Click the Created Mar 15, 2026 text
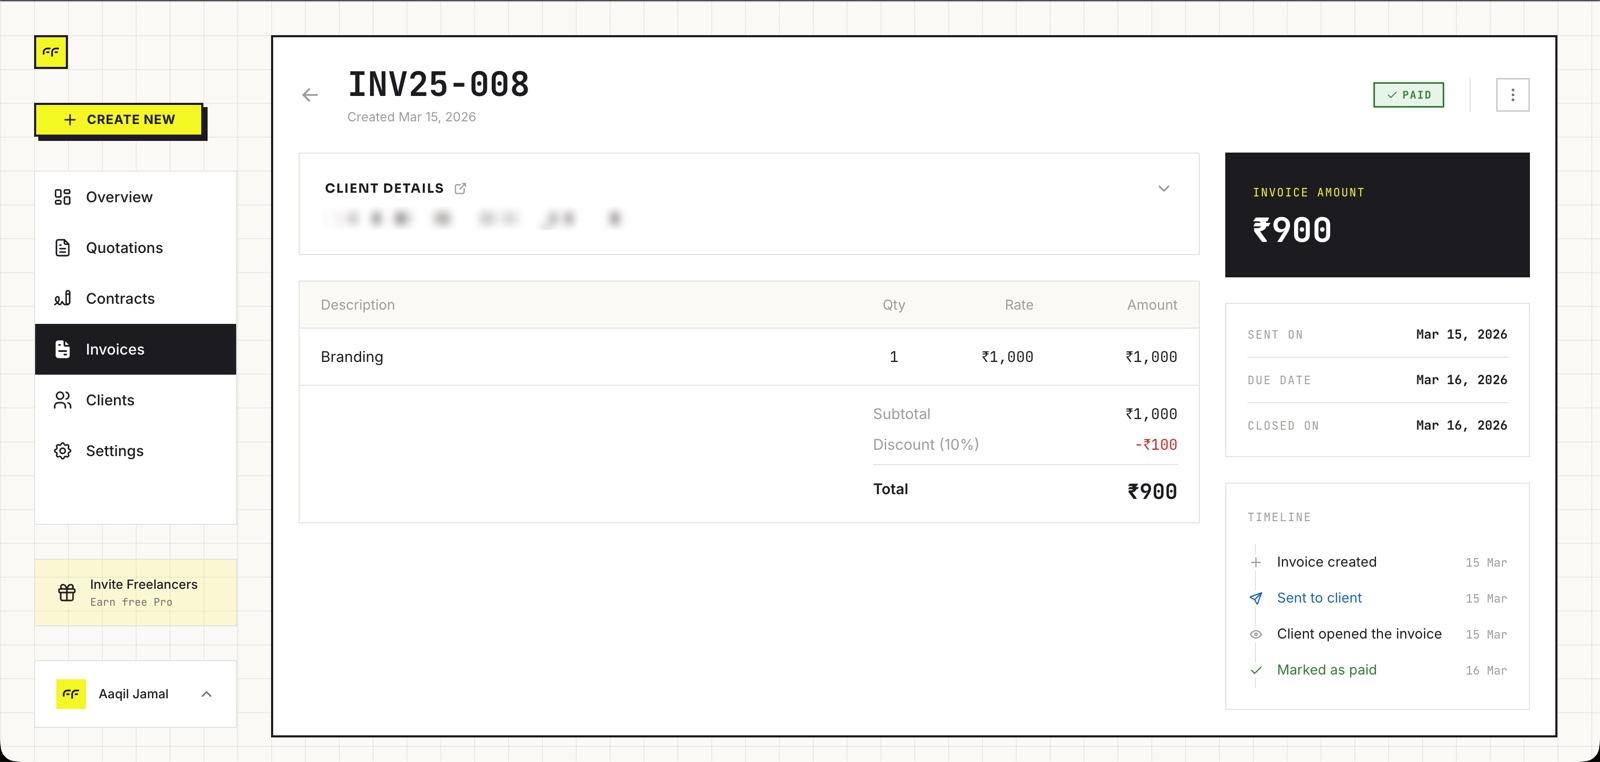The height and width of the screenshot is (762, 1600). 411,117
